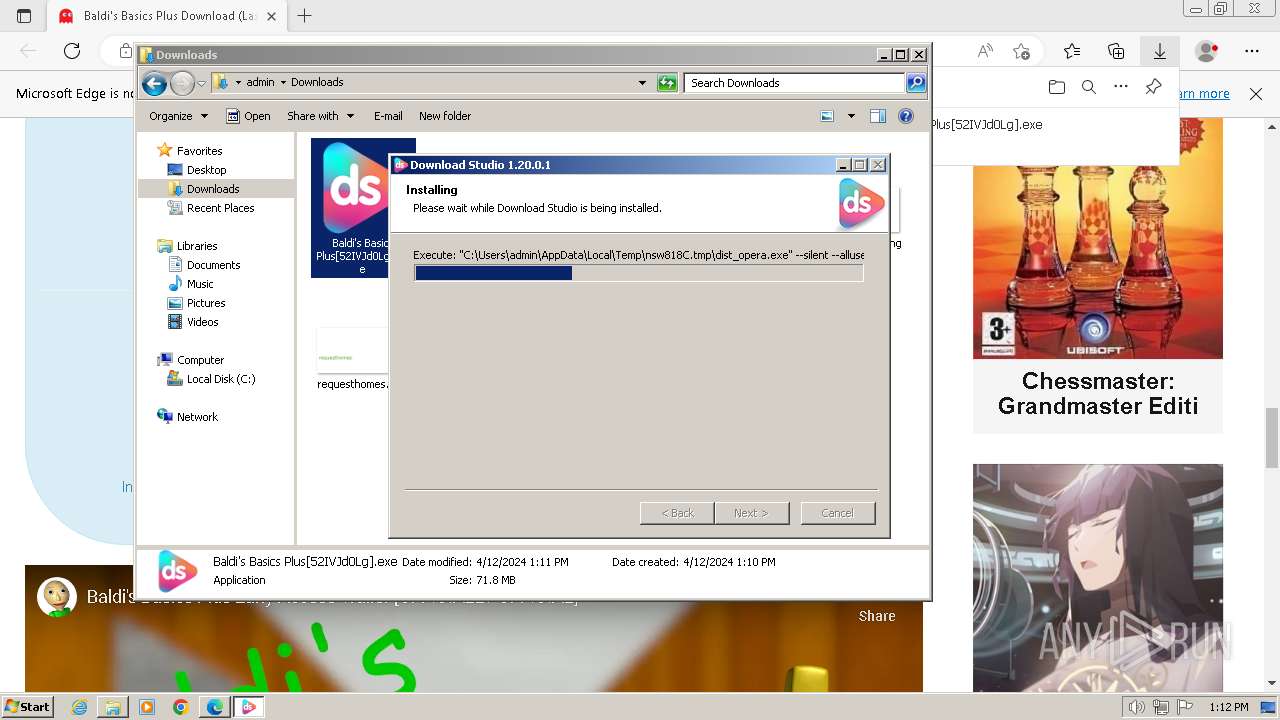
Task: Click the installer progress bar
Action: (x=638, y=273)
